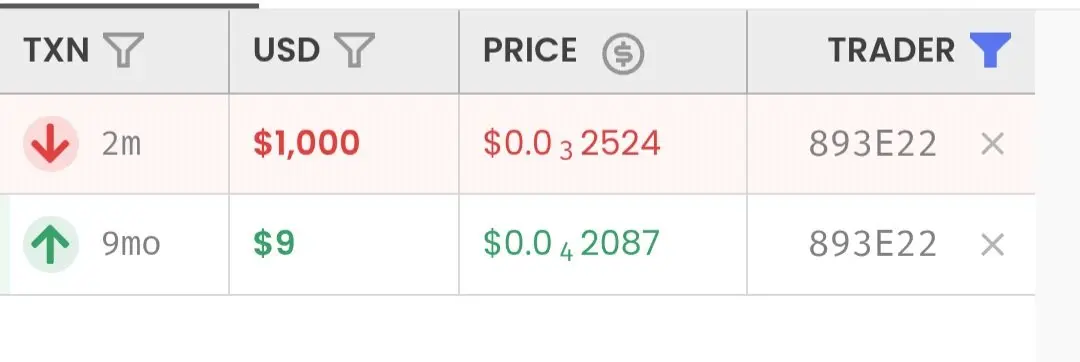Screen dimensions: 1080x362
Task: Click the $0.0₃2524 price value
Action: click(572, 145)
